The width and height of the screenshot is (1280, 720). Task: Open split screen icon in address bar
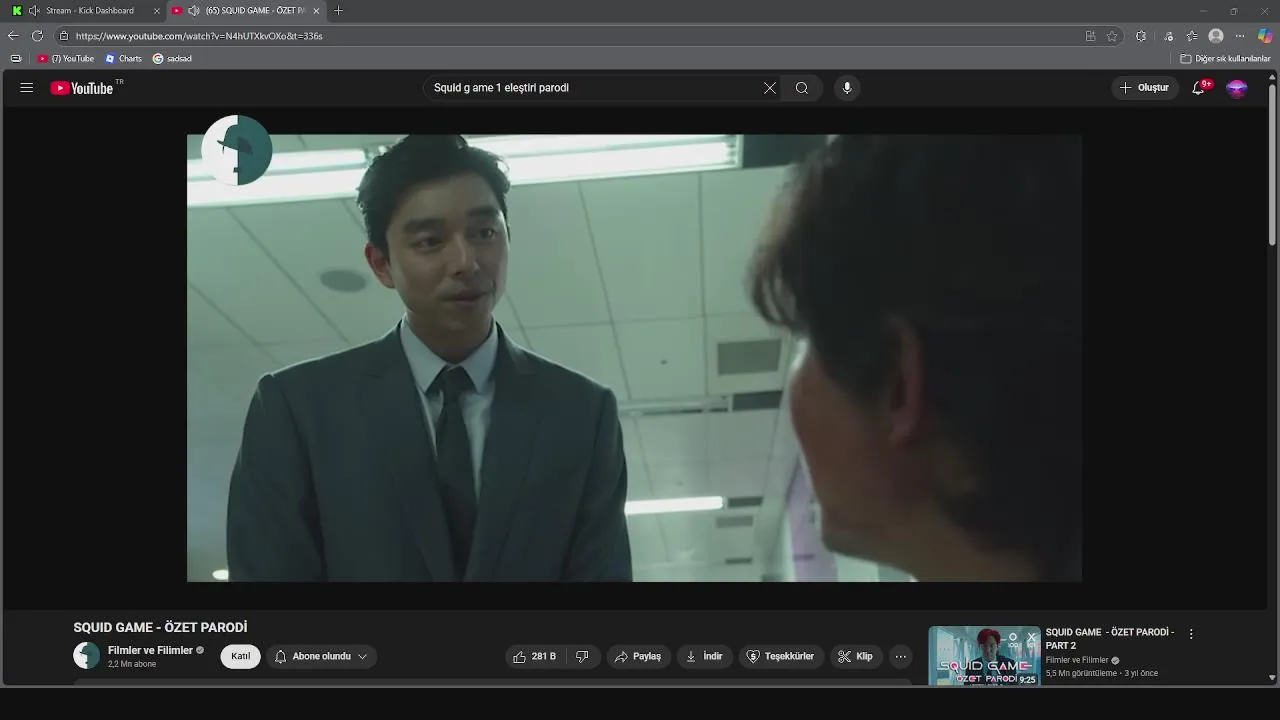[1090, 36]
